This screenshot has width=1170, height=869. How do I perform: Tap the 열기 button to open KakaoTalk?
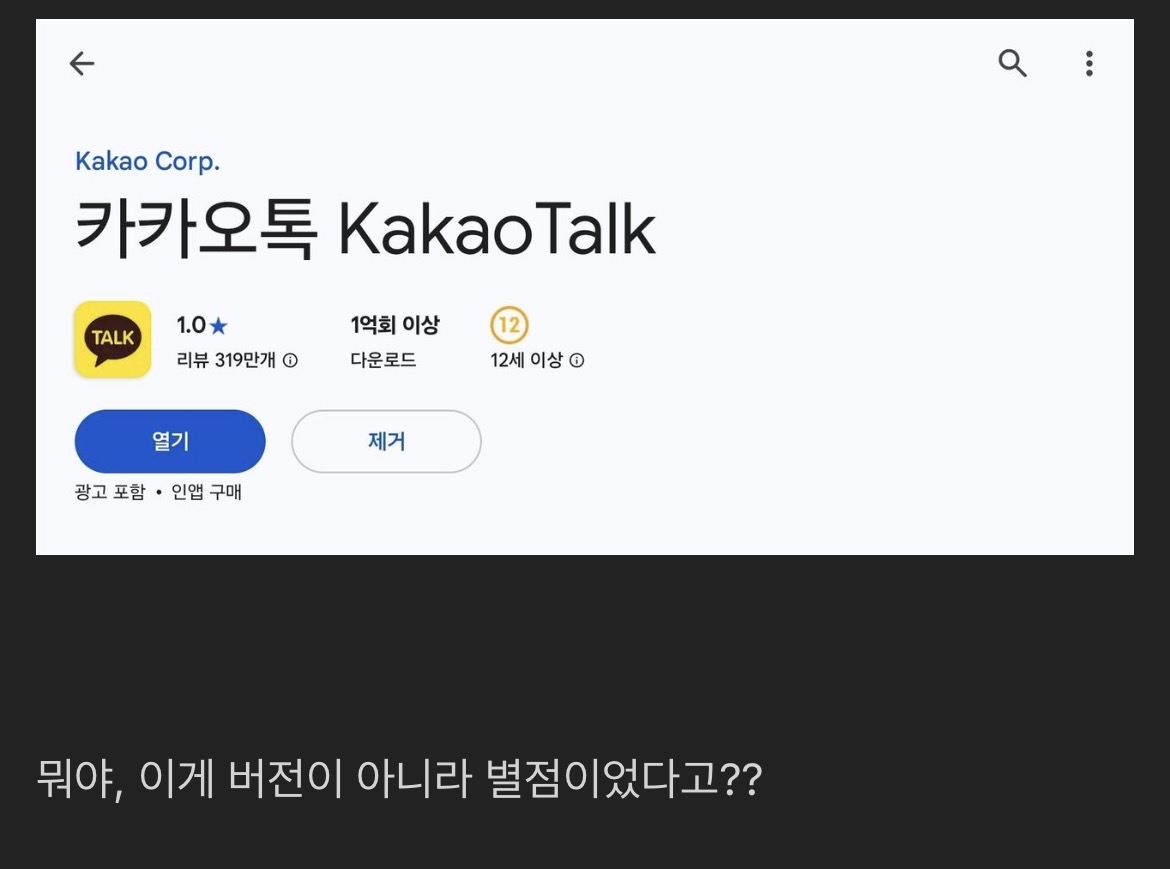(x=170, y=441)
